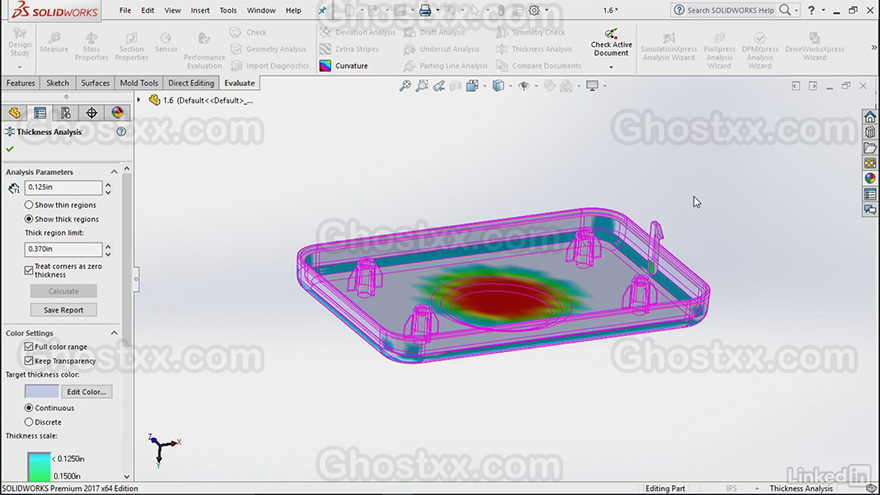
Task: Toggle Keep Transparency checkbox
Action: click(29, 361)
